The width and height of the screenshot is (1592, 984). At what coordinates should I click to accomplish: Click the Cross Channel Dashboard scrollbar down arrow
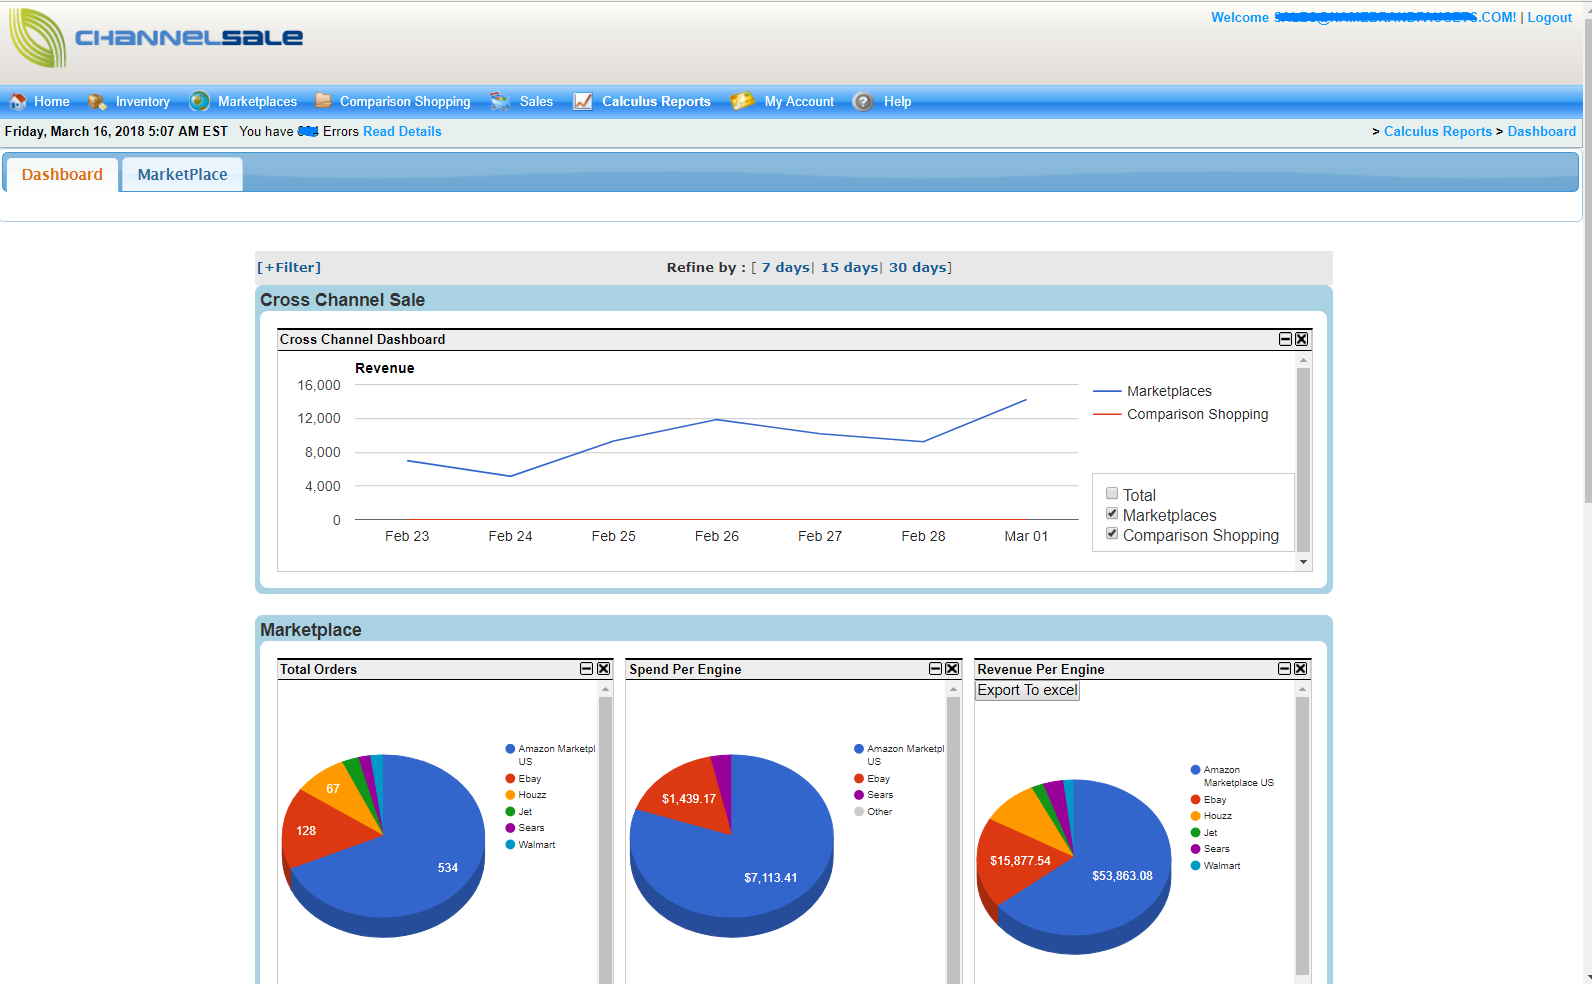pos(1303,562)
